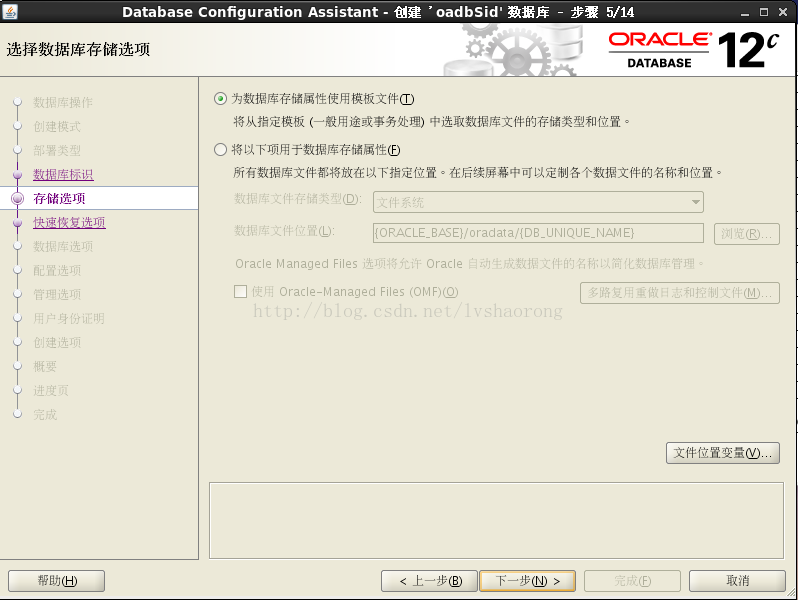Open help with the 帮助(H) button

tap(56, 581)
